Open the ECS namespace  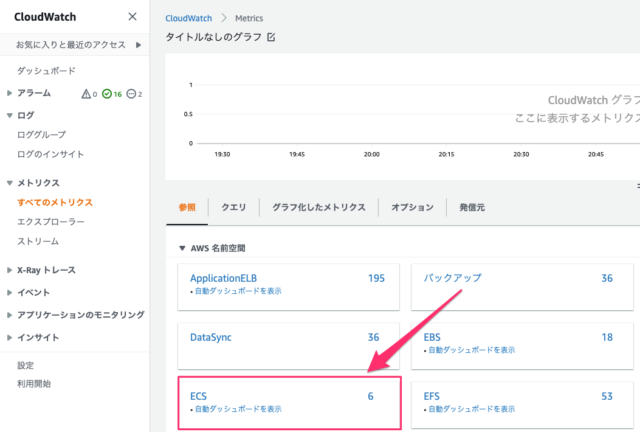pyautogui.click(x=198, y=396)
